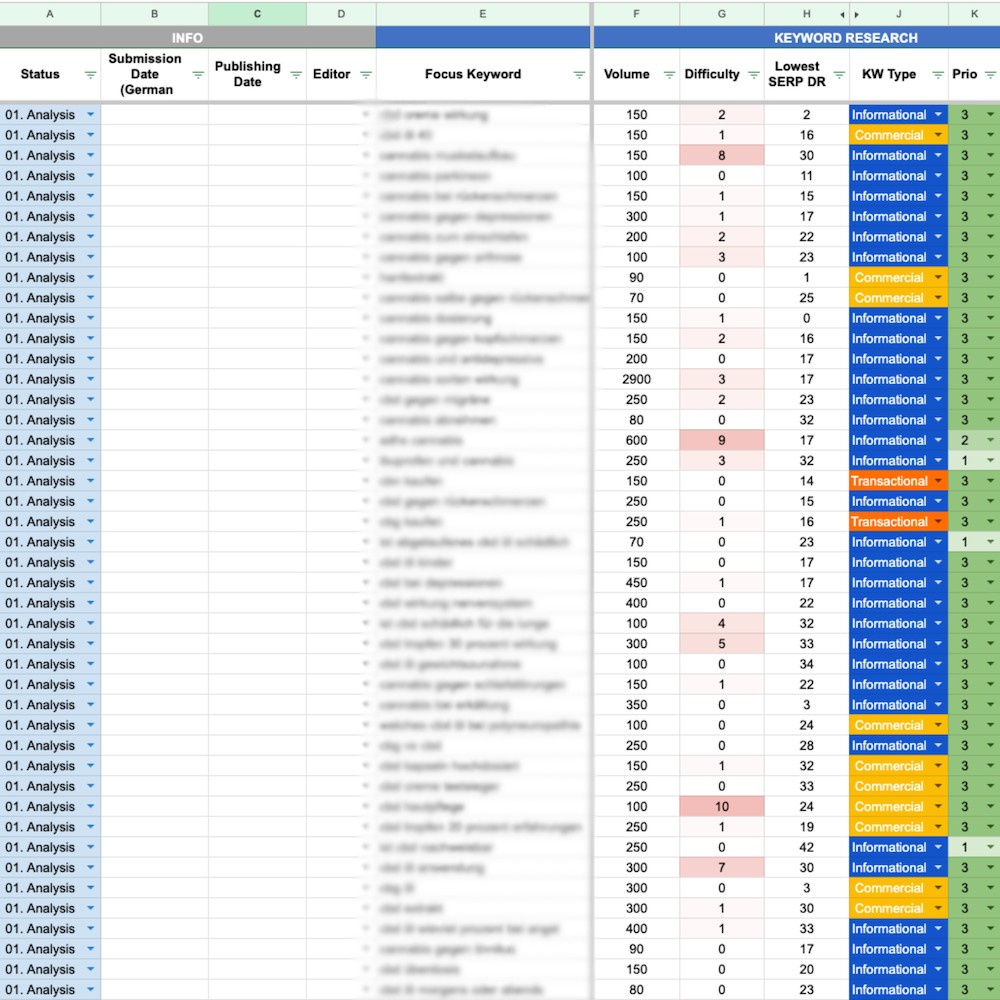The height and width of the screenshot is (1000, 1000).
Task: Select the Lowest SERP DR cell showing 42
Action: coord(806,847)
